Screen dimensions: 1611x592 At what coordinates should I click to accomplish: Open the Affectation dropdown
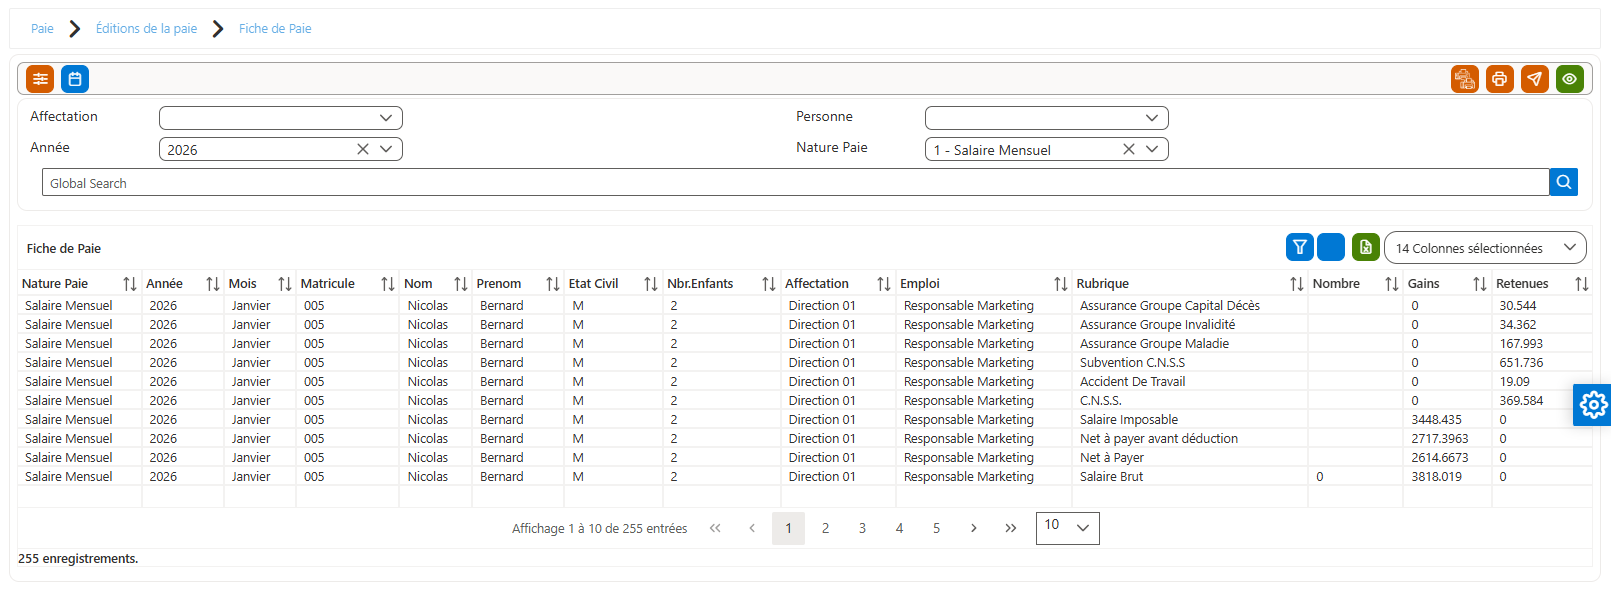coord(281,118)
